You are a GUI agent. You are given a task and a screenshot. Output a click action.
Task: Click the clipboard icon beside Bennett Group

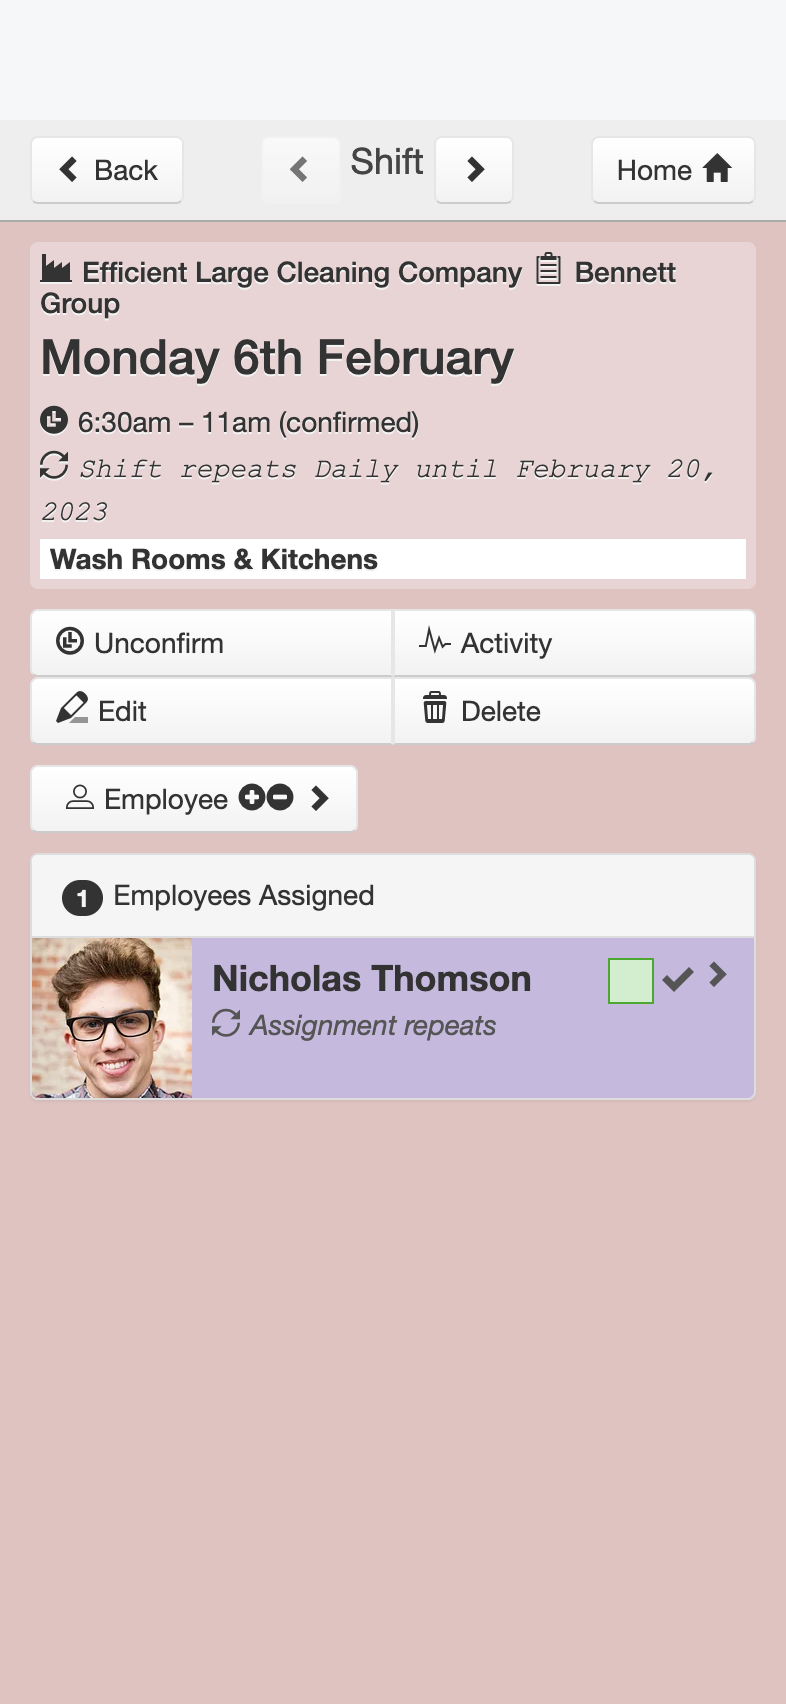tap(548, 269)
